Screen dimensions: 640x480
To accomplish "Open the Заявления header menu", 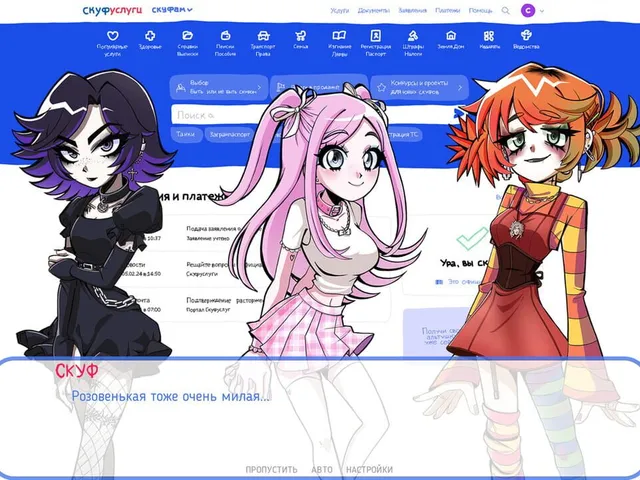I will point(412,11).
